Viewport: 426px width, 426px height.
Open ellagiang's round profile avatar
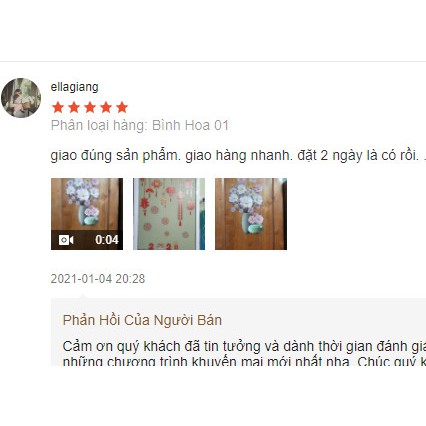click(x=21, y=98)
